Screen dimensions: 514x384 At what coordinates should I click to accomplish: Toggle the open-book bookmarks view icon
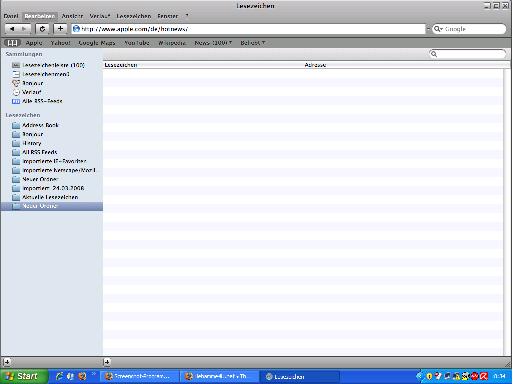click(x=12, y=43)
